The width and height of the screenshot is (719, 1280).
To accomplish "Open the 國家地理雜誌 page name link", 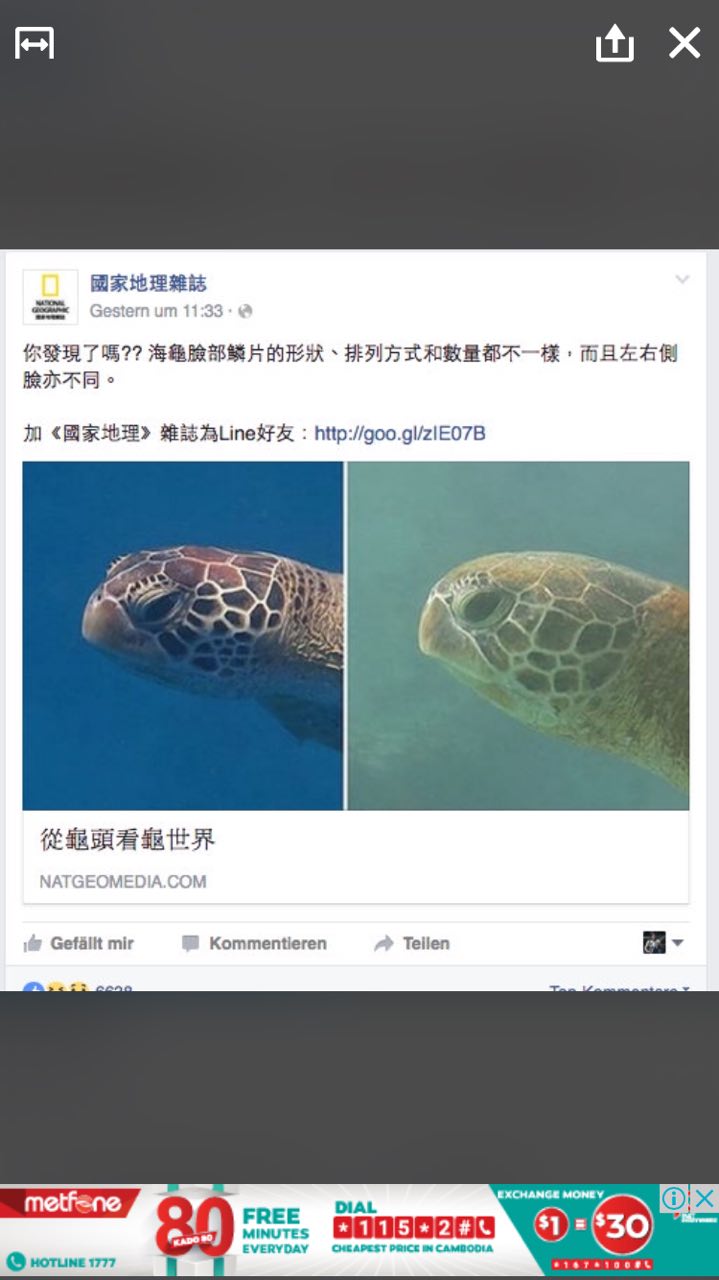I will tap(148, 284).
